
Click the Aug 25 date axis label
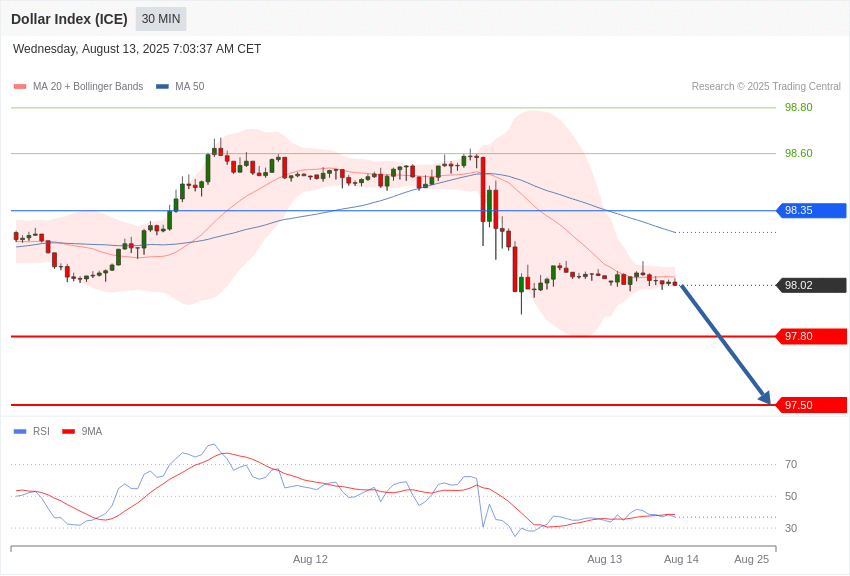coord(751,559)
